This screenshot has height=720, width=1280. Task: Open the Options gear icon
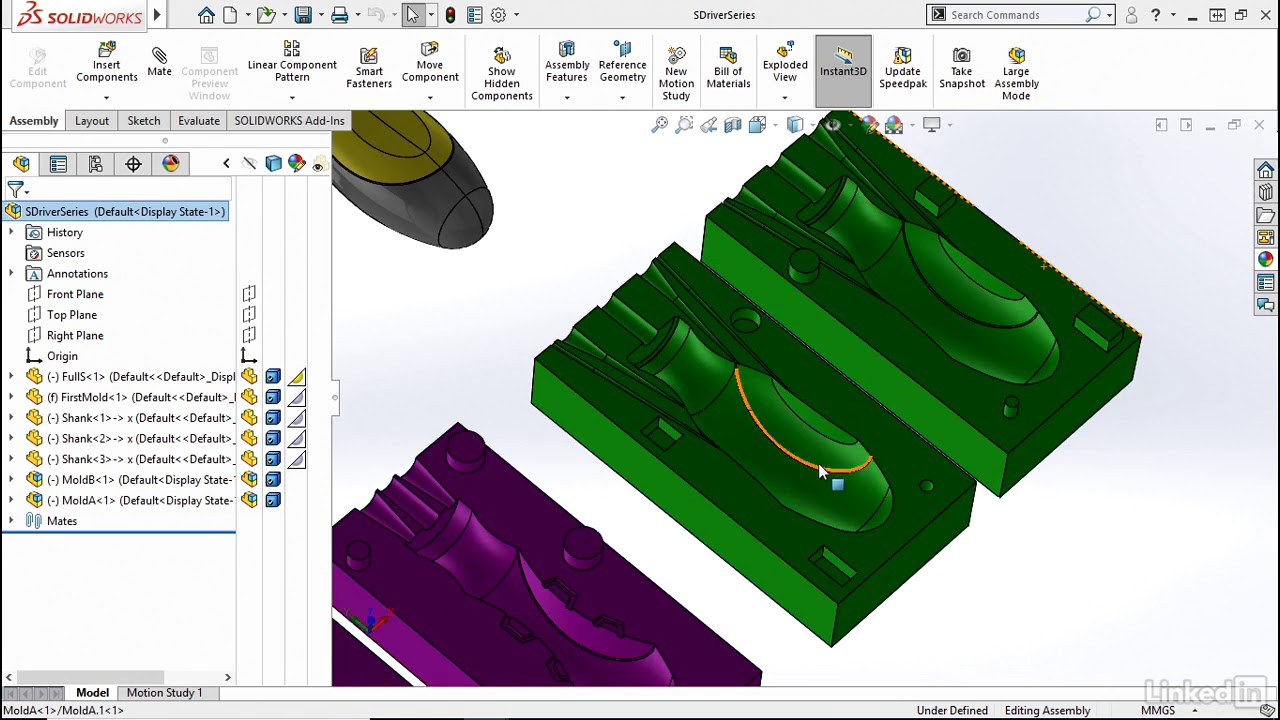point(498,15)
